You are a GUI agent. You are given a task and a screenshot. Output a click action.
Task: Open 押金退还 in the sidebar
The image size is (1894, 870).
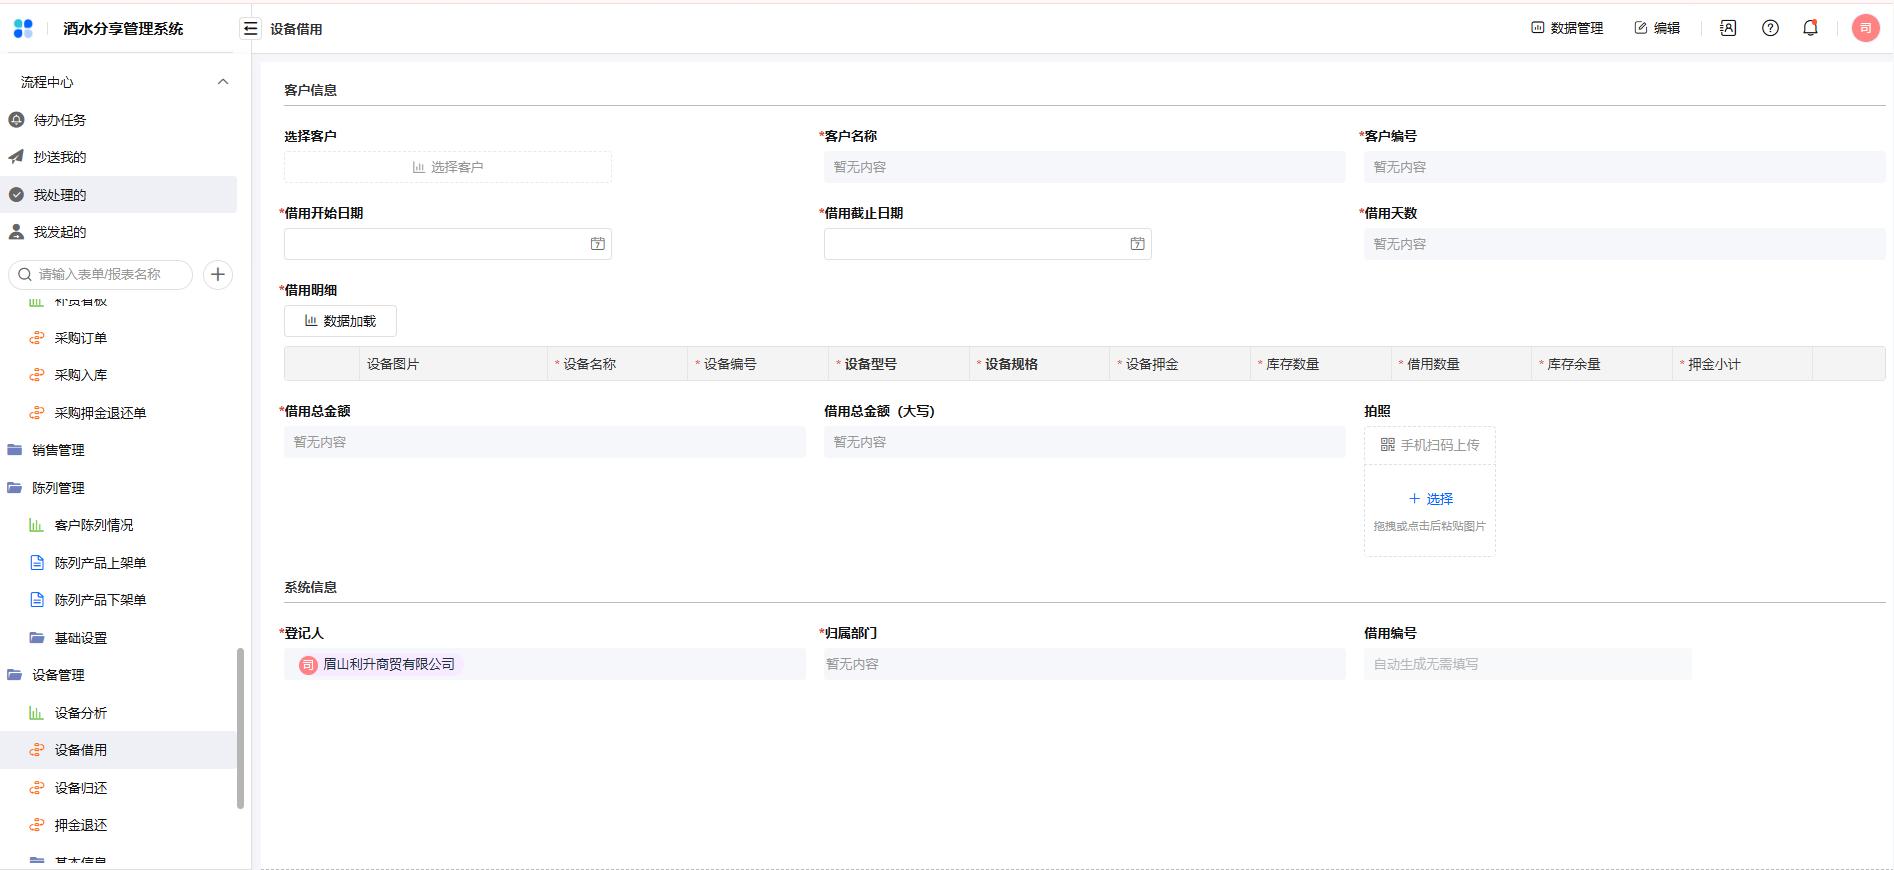click(x=118, y=825)
